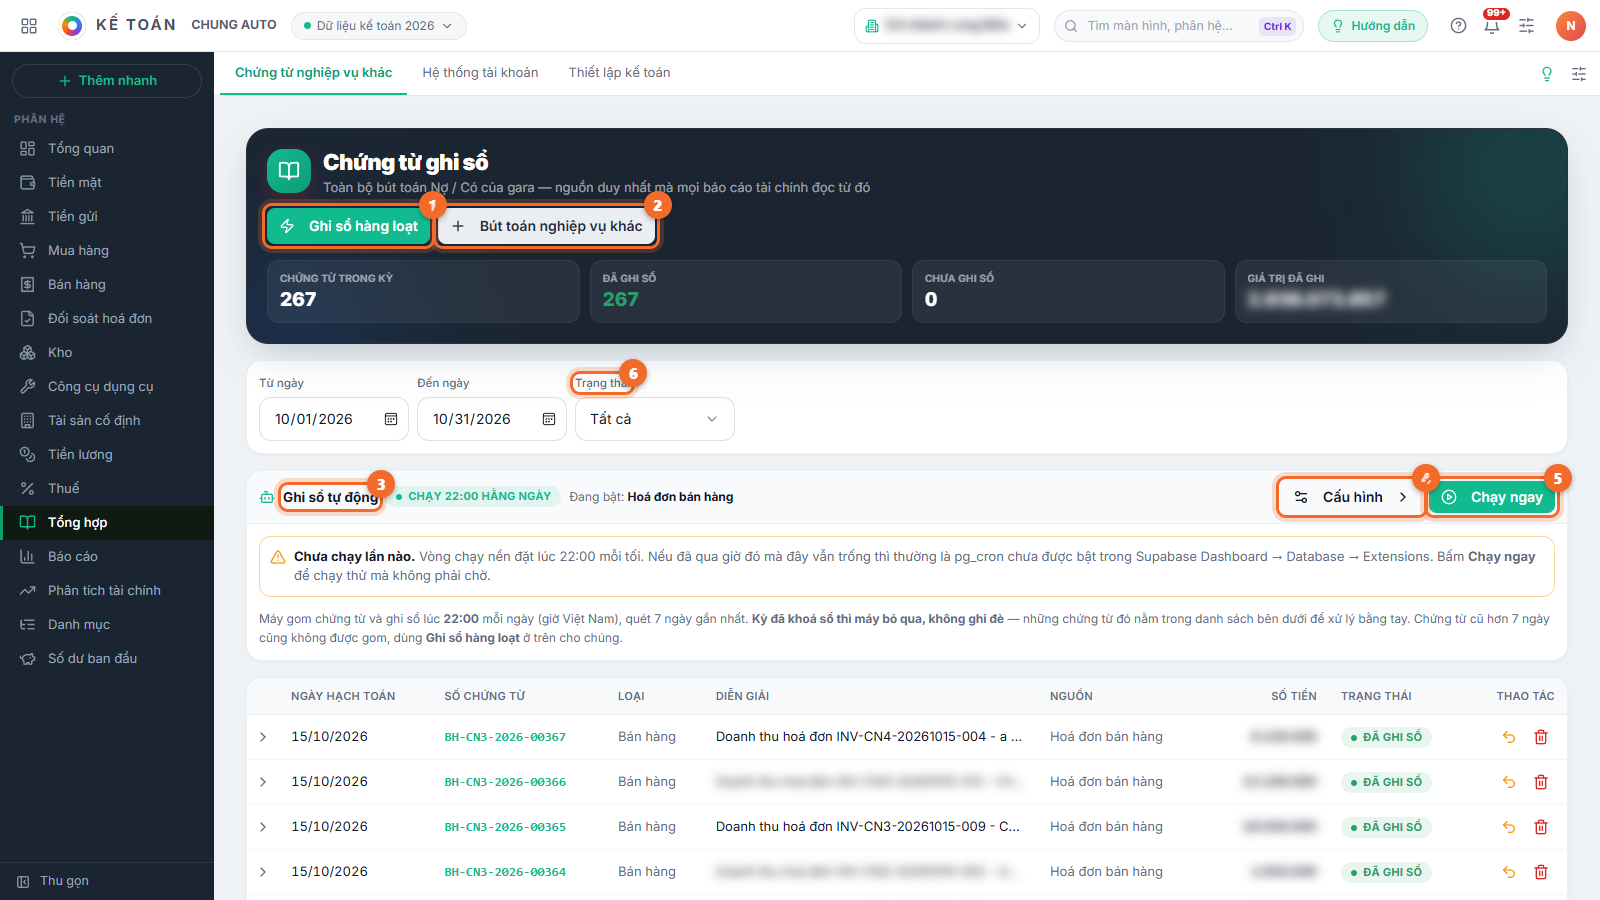Open calendar picker for Từ ngày
Viewport: 1600px width, 900px height.
pos(391,419)
